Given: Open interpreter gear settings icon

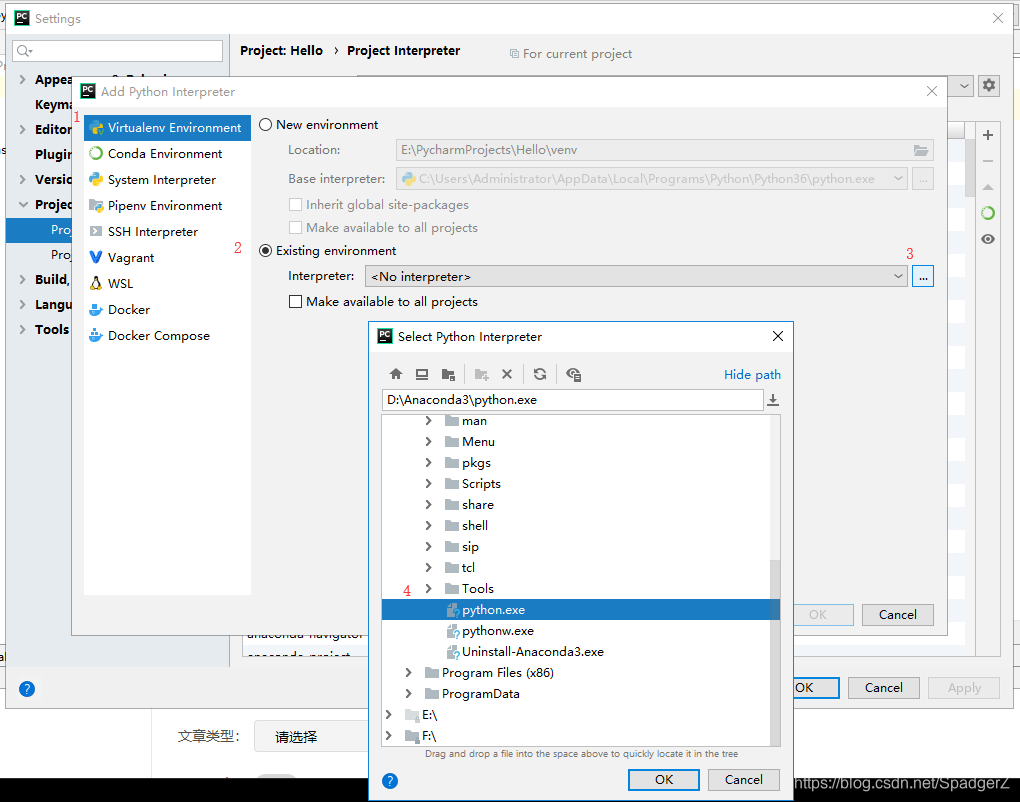Looking at the screenshot, I should pos(989,85).
